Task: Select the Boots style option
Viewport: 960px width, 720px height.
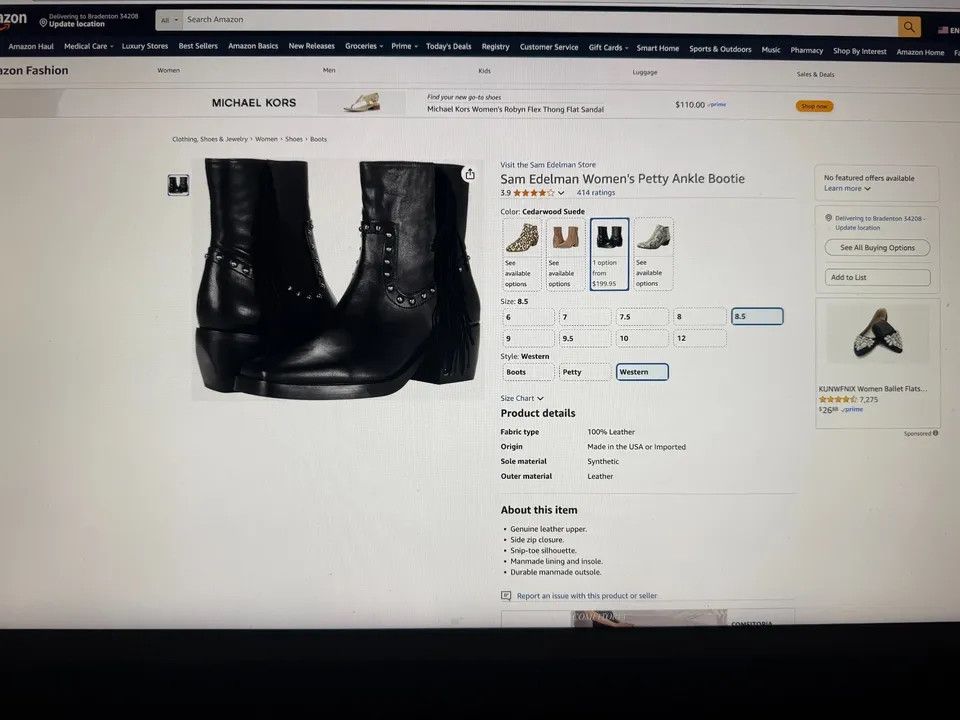Action: pyautogui.click(x=528, y=372)
